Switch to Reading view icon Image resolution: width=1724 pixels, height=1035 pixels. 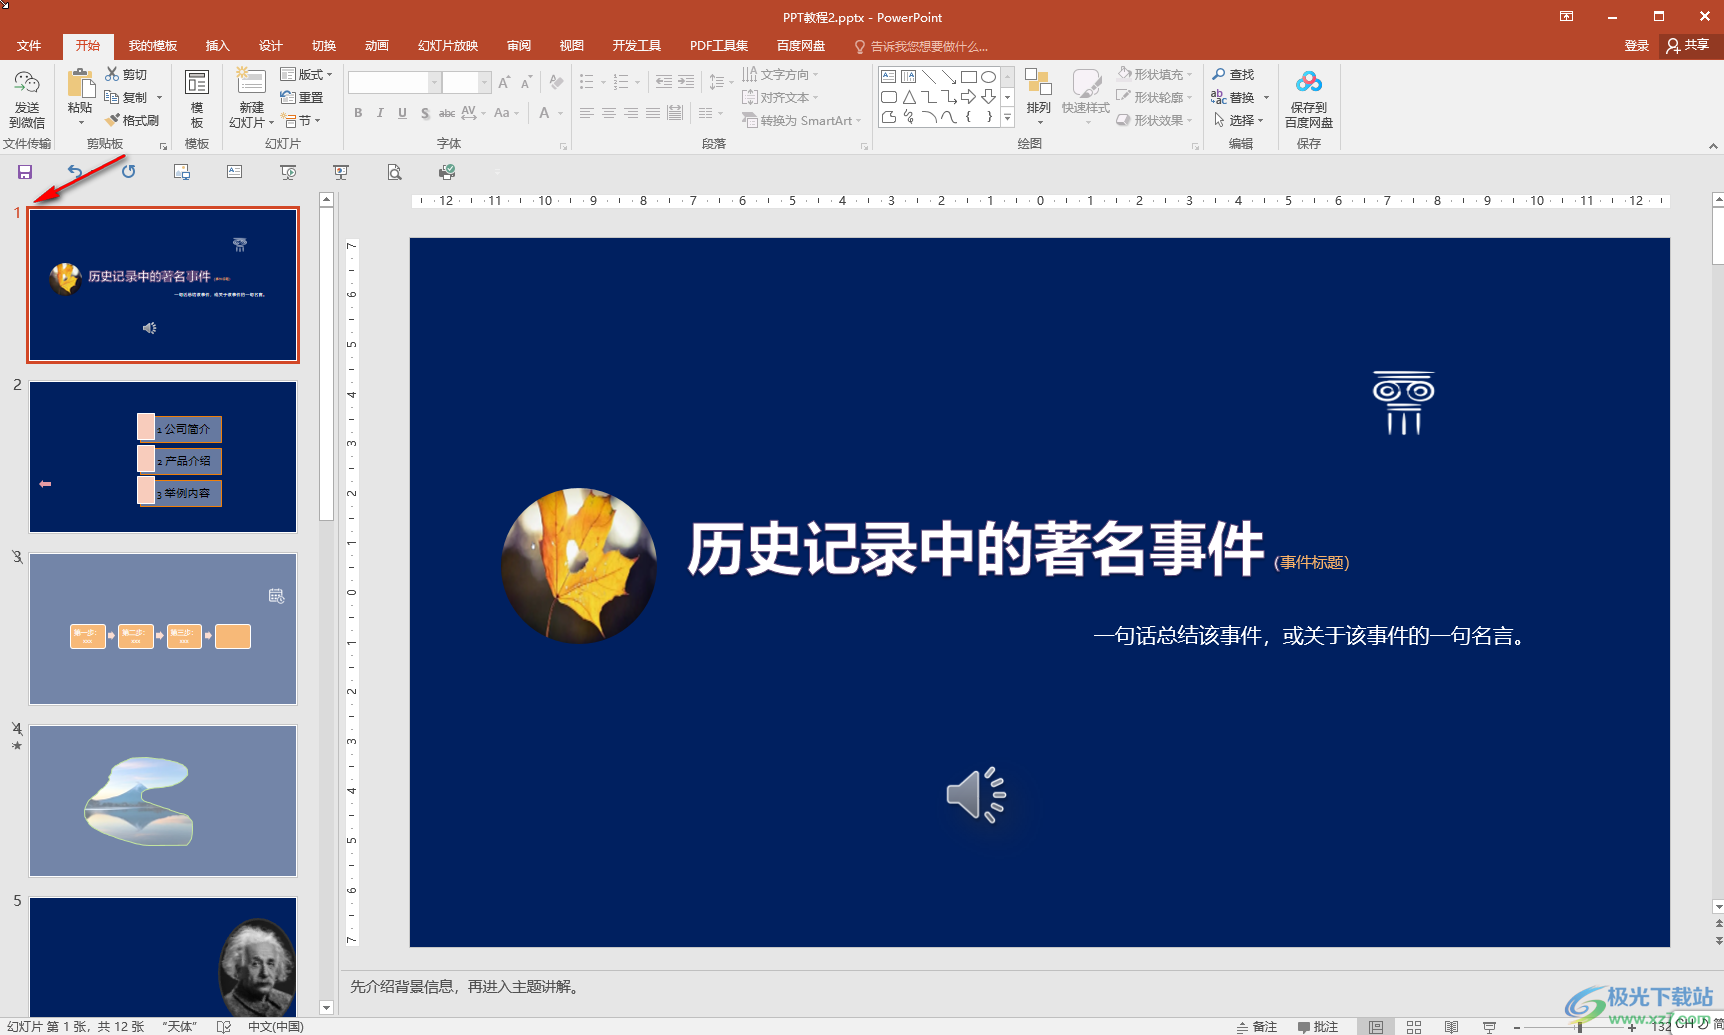pyautogui.click(x=1451, y=1027)
